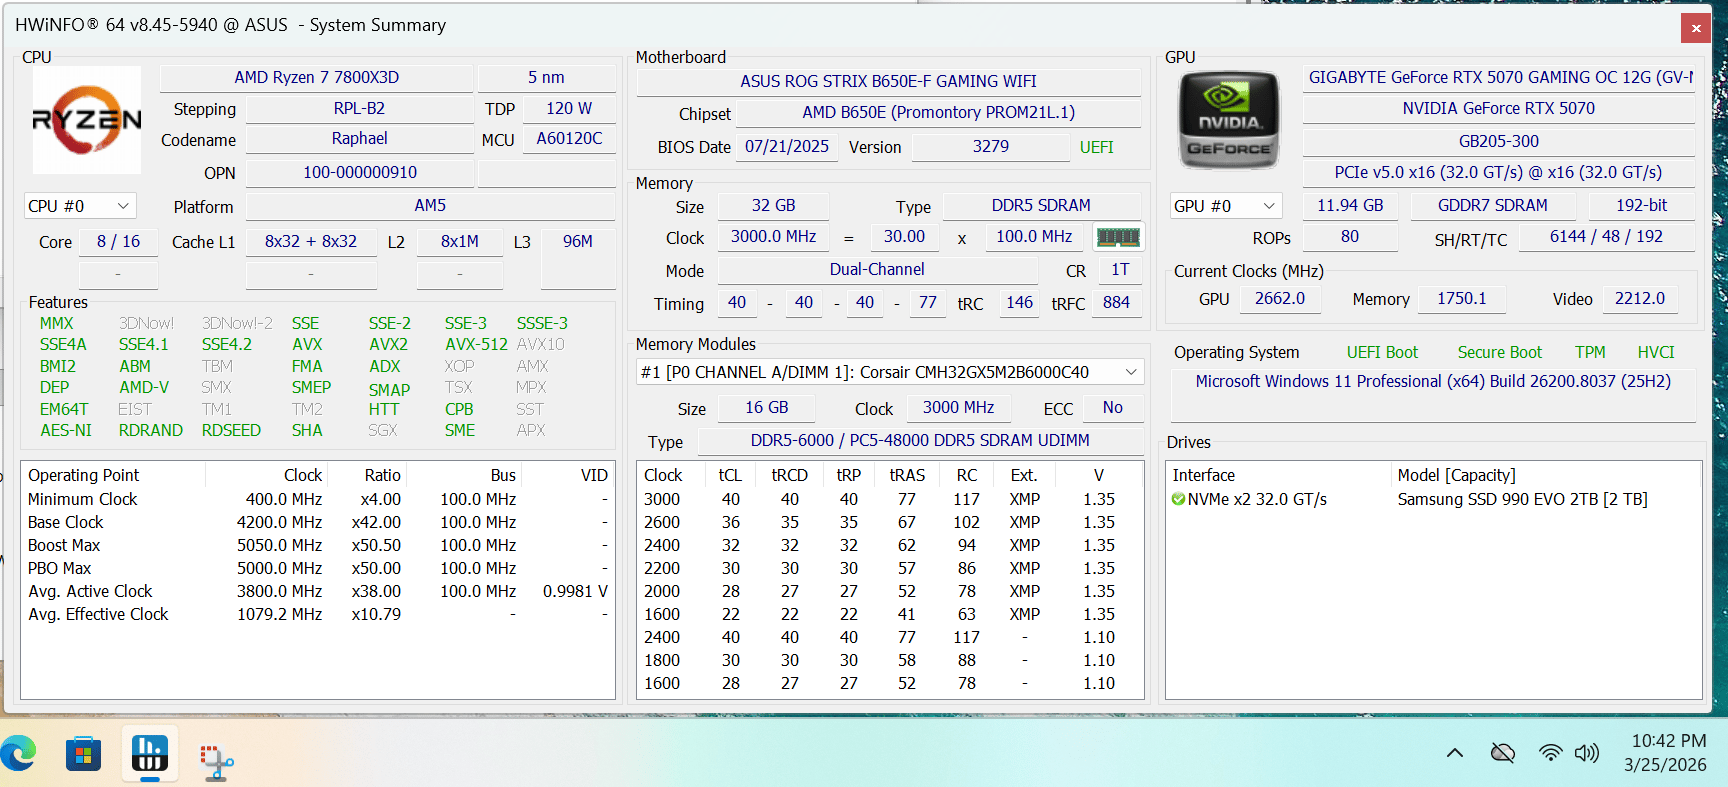This screenshot has width=1728, height=787.
Task: Click the Secure Boot status label
Action: click(x=1499, y=352)
